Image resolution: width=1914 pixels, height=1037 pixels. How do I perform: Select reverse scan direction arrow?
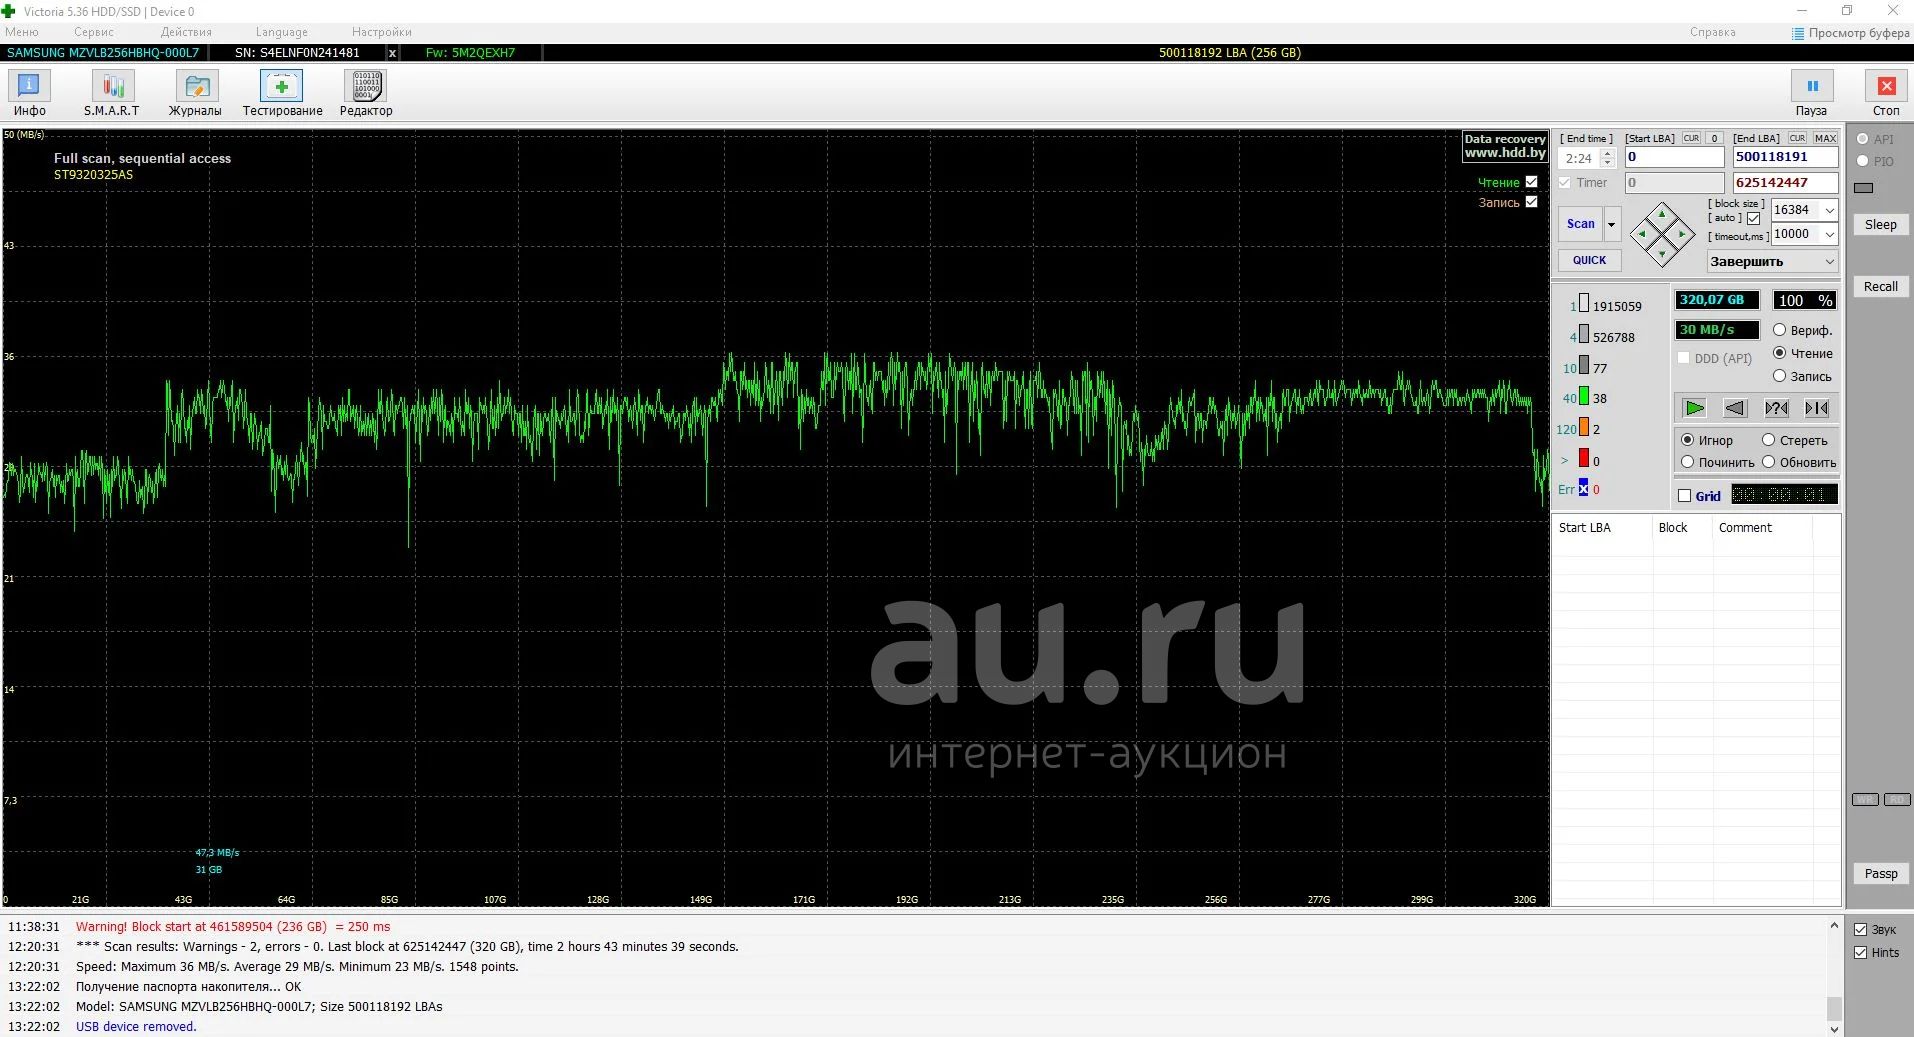coord(1735,408)
